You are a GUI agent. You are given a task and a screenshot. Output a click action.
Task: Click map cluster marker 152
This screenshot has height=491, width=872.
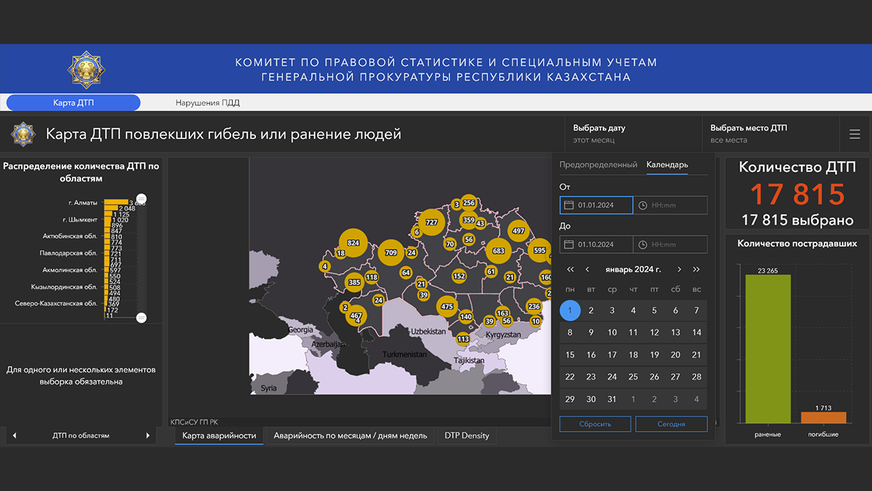pos(459,276)
